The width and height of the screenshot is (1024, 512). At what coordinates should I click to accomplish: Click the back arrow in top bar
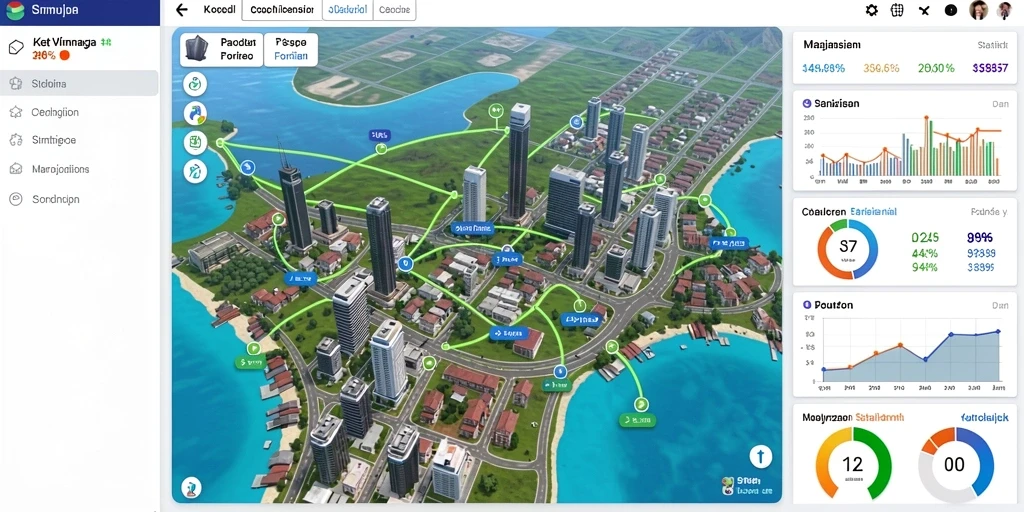click(182, 10)
